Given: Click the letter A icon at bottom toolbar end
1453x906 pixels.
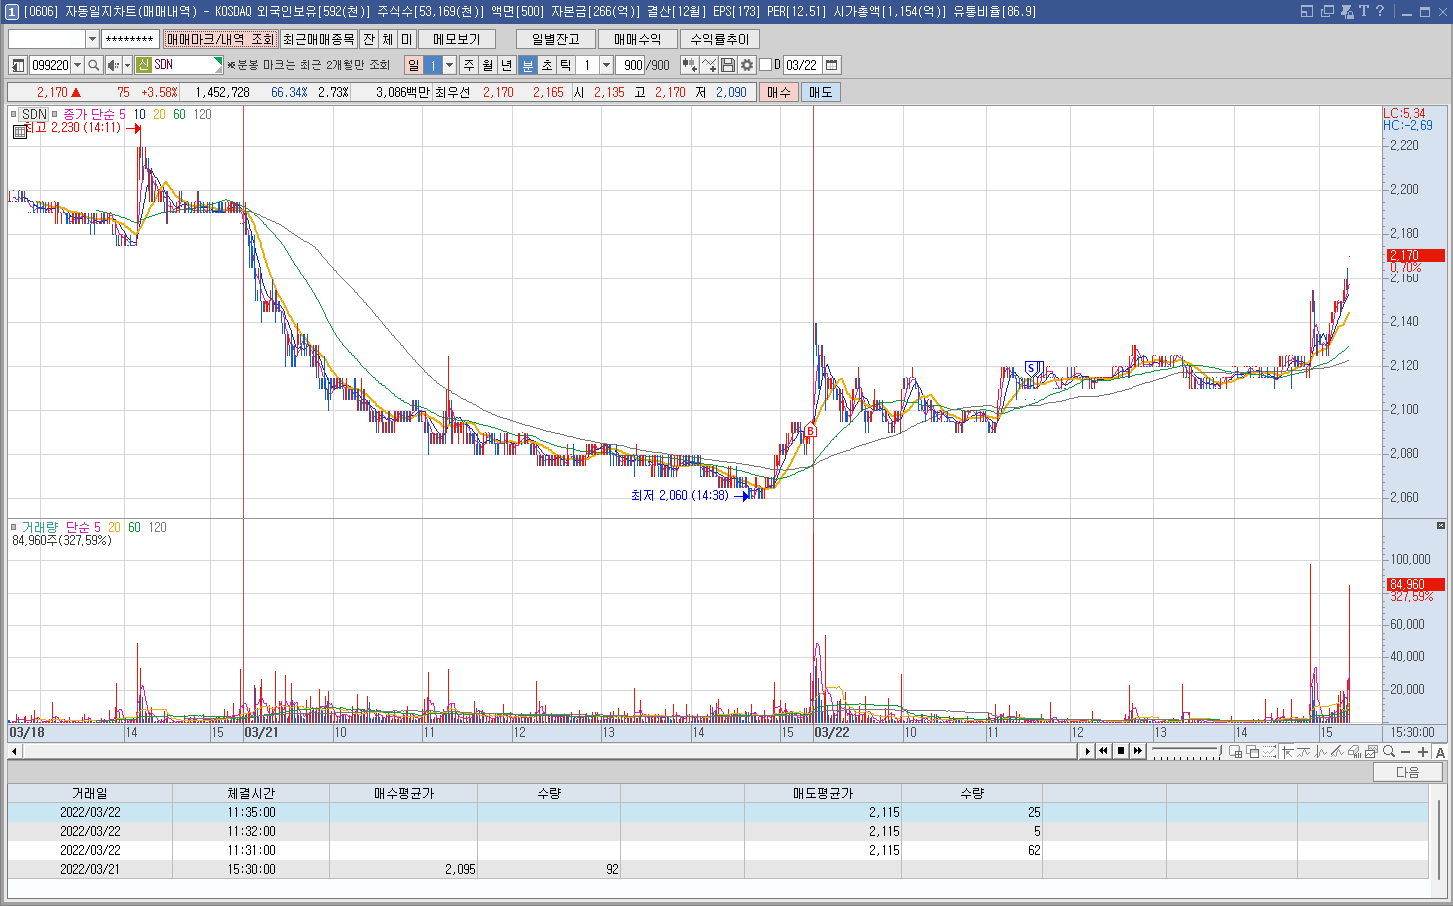Looking at the screenshot, I should [x=1441, y=751].
